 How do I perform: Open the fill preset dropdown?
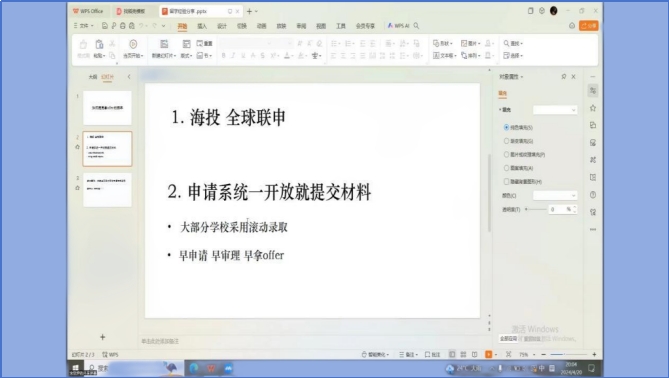[x=555, y=110]
